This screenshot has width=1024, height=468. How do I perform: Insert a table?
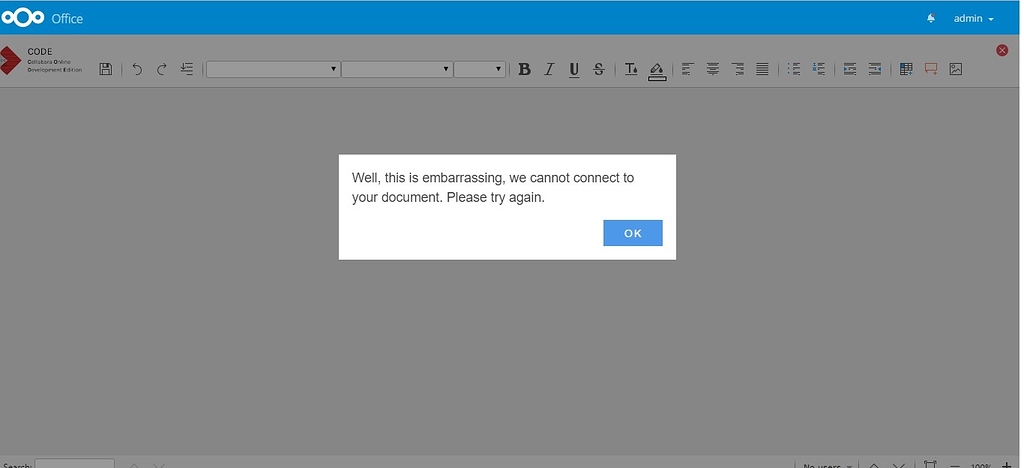pos(906,69)
